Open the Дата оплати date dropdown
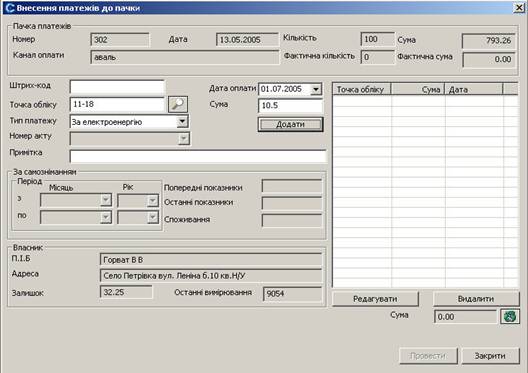Viewport: 528px width, 373px height. 316,89
